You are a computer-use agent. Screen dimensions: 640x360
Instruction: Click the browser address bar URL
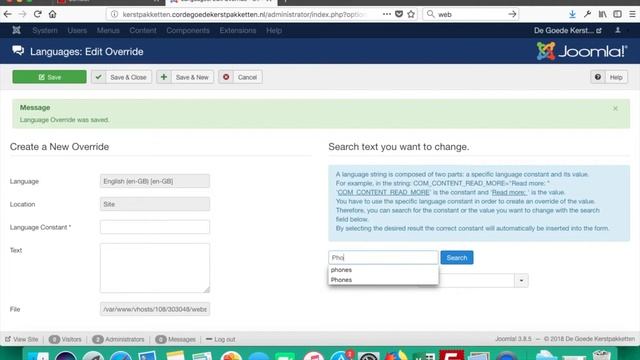click(244, 14)
